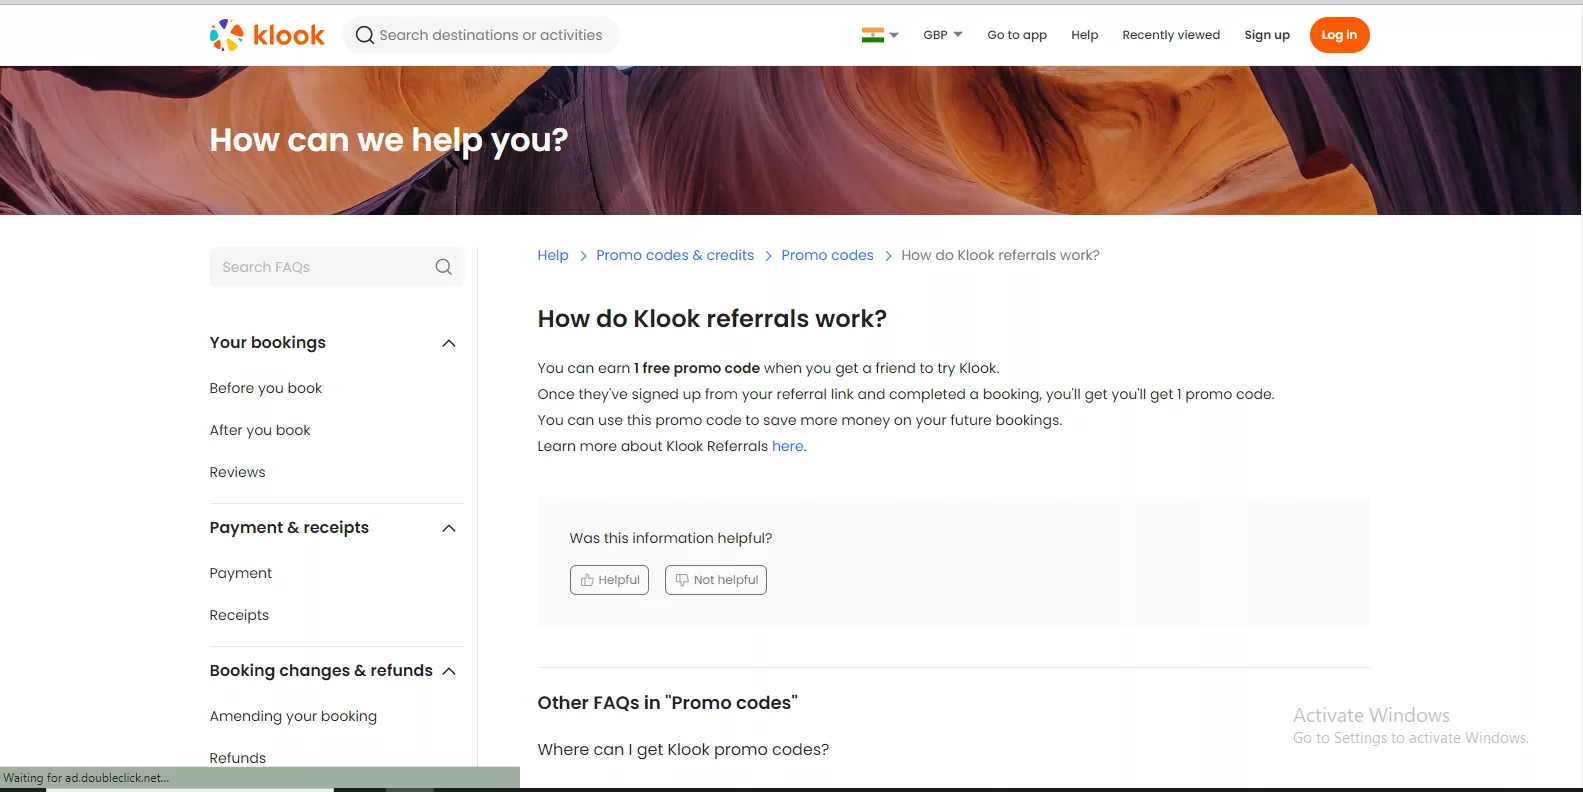Click the 'Other FAQs in "Promo codes"' heading
Viewport: 1583px width, 792px height.
[667, 703]
